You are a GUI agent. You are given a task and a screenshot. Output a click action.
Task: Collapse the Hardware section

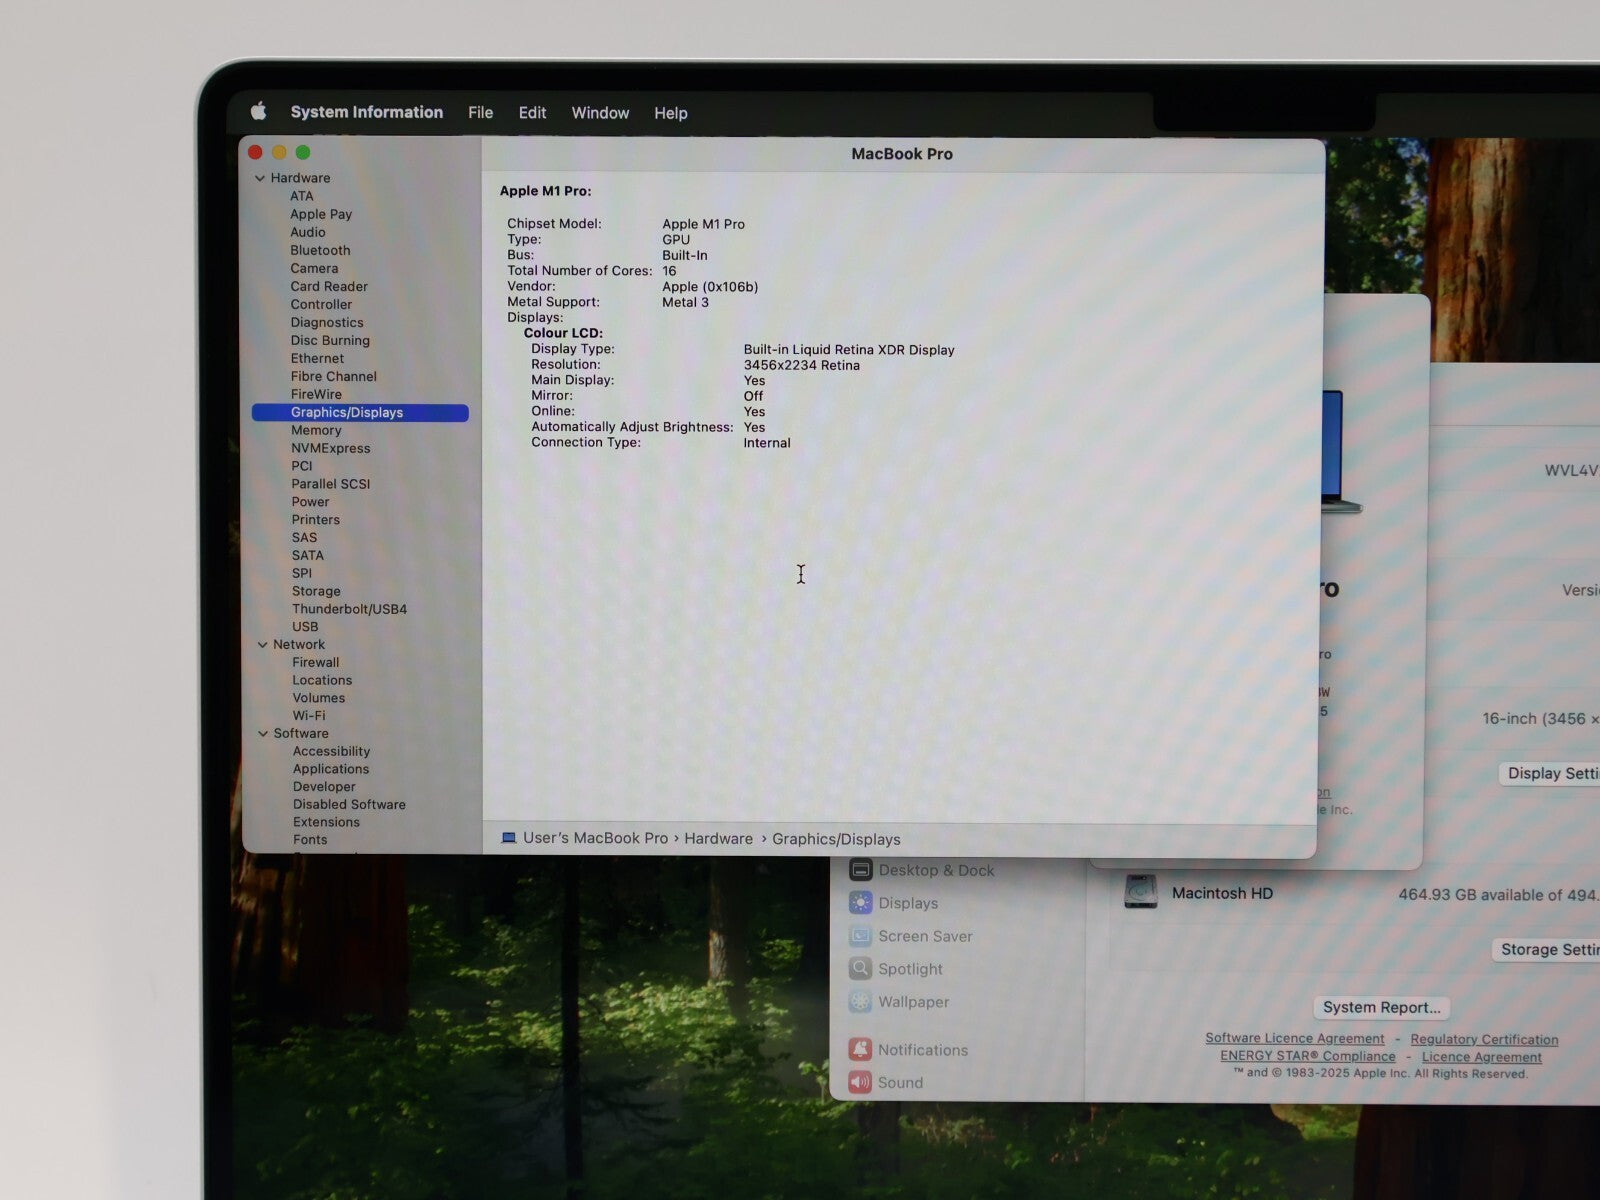coord(260,178)
